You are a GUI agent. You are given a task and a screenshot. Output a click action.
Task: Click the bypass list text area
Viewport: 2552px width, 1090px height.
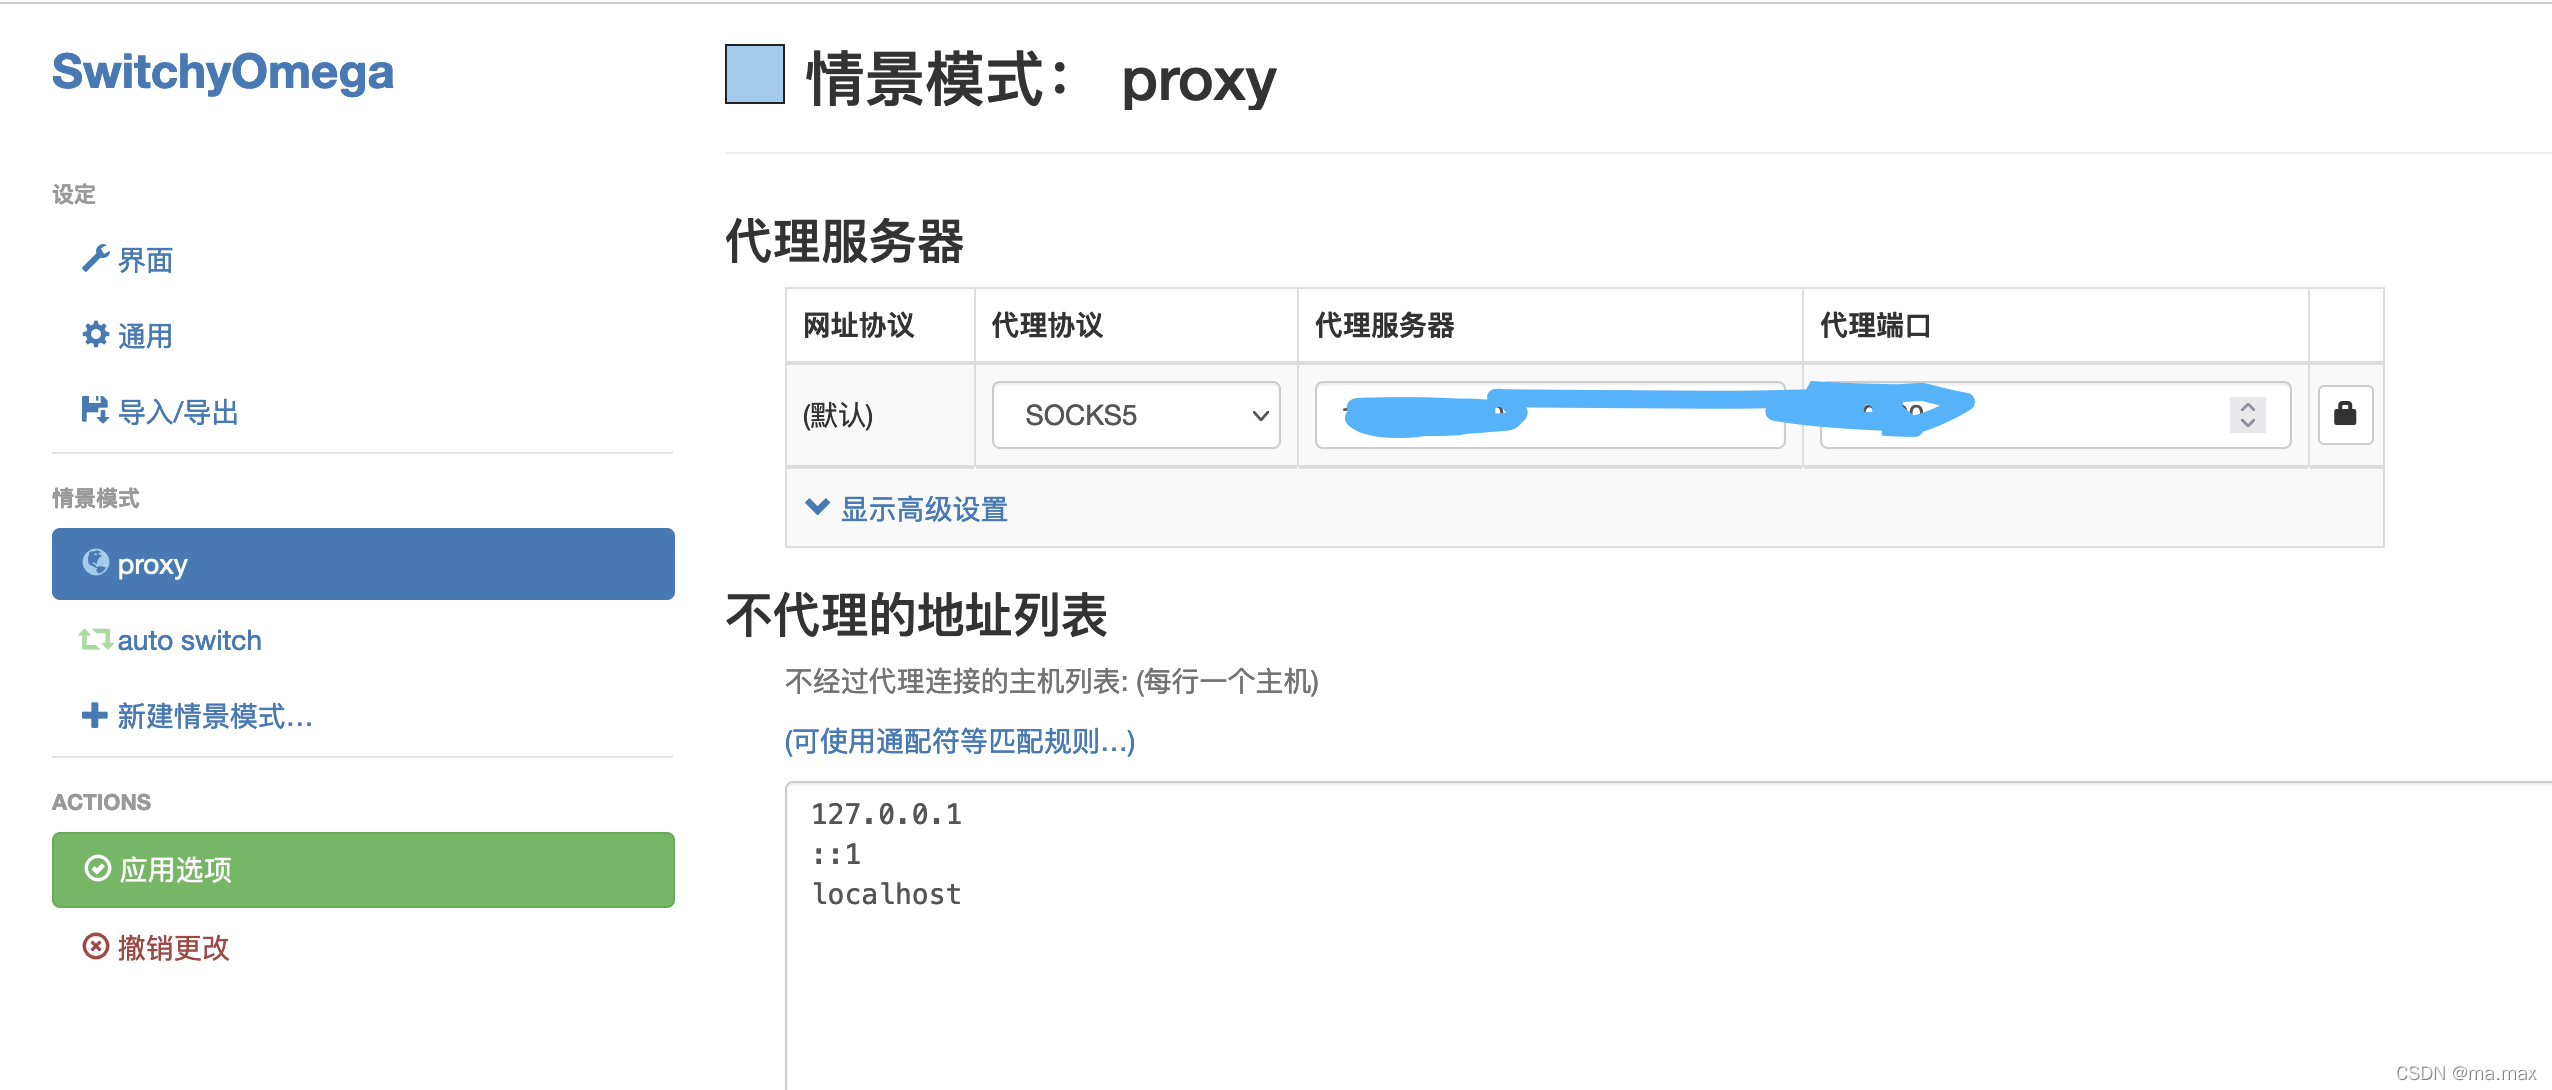coord(1668,935)
